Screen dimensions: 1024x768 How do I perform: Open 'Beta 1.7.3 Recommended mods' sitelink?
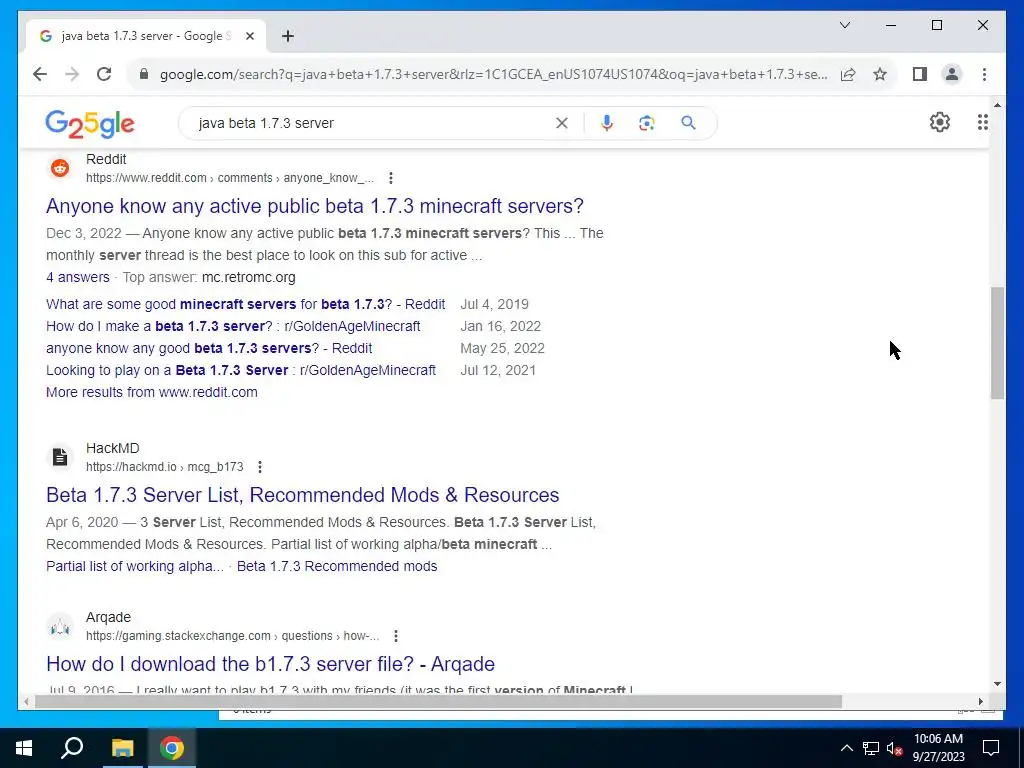[337, 566]
